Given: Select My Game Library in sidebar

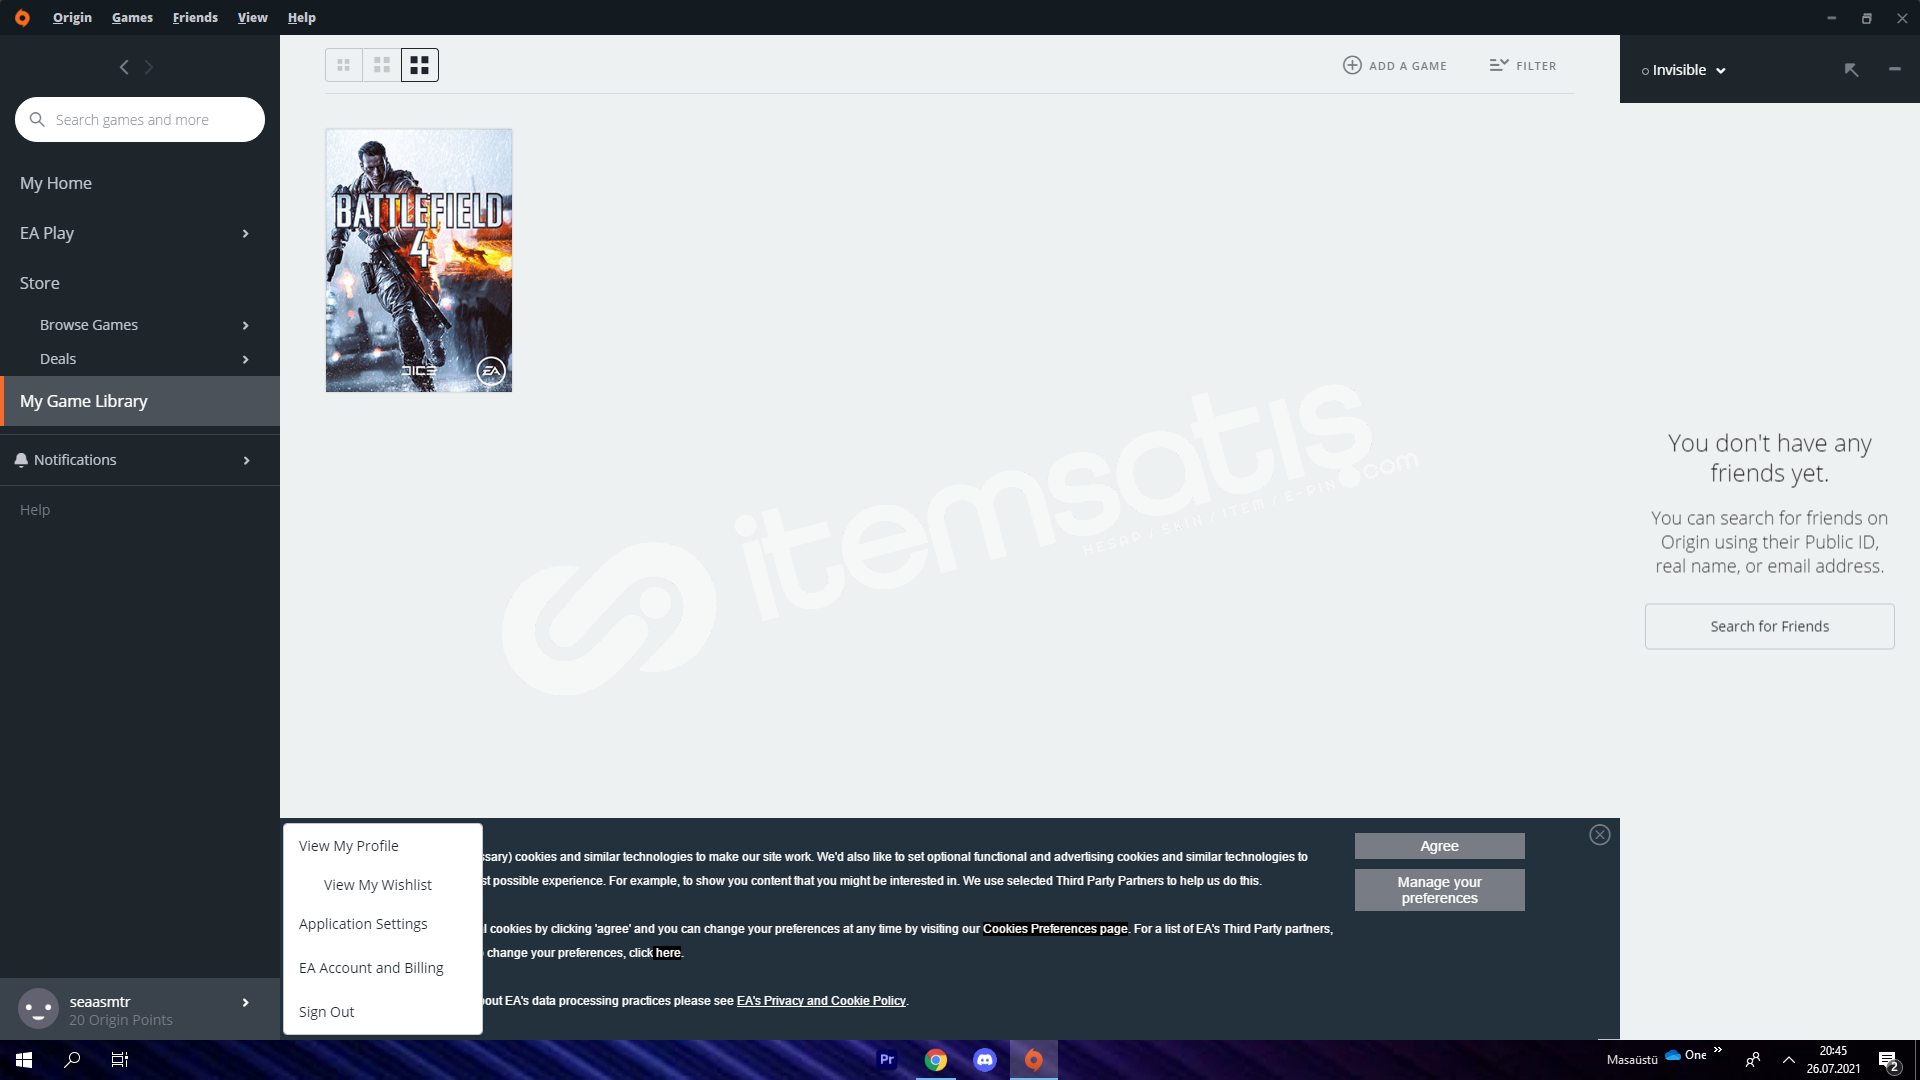Looking at the screenshot, I should point(140,401).
